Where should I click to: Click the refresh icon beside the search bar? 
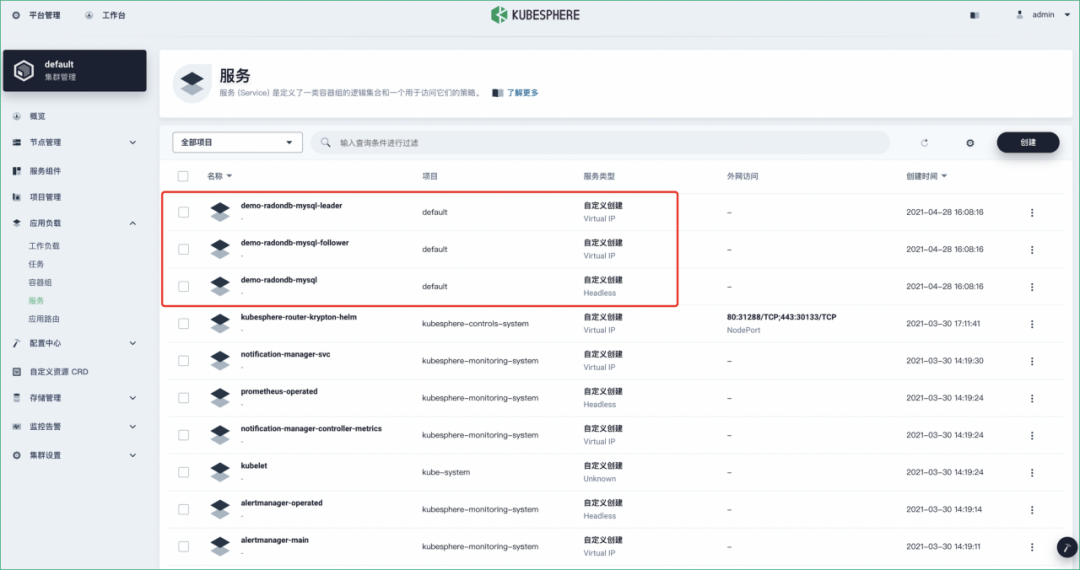tap(924, 142)
